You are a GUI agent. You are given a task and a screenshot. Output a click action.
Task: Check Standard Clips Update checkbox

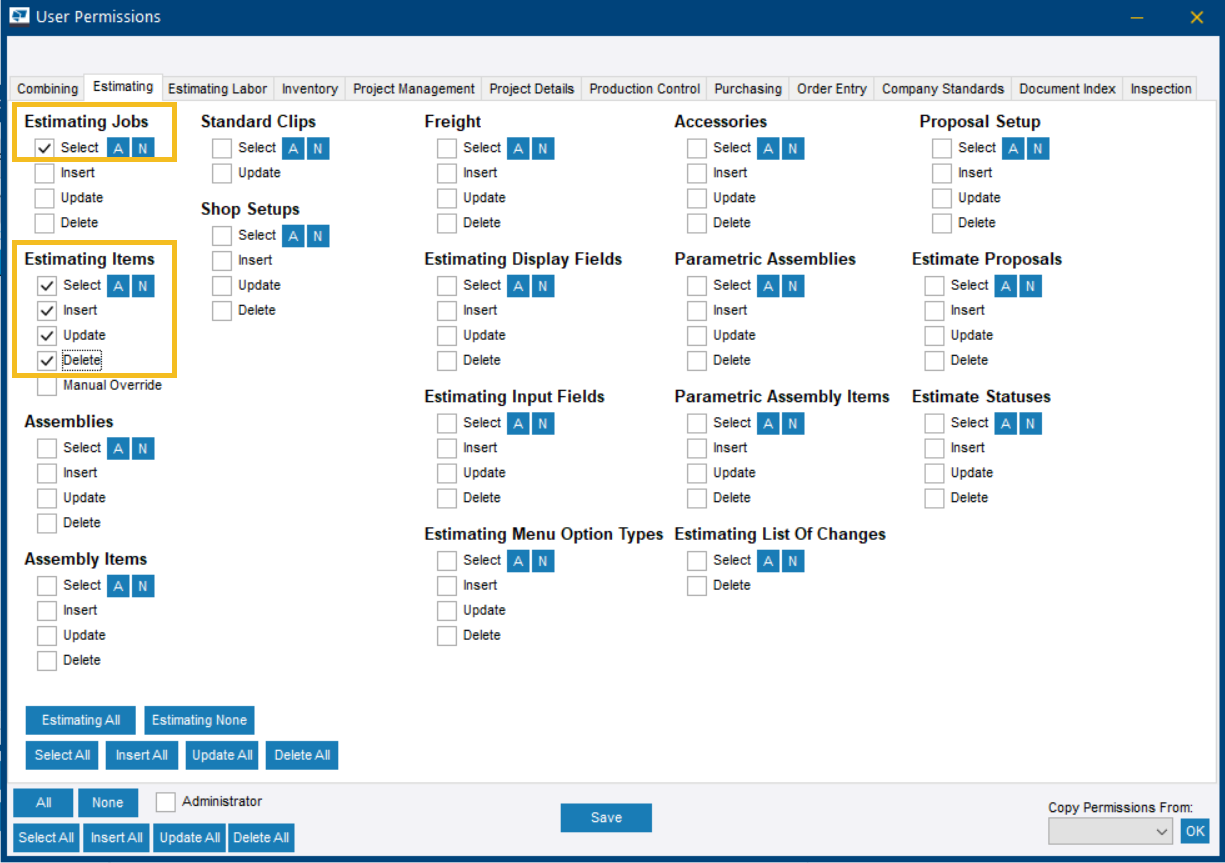tap(222, 173)
